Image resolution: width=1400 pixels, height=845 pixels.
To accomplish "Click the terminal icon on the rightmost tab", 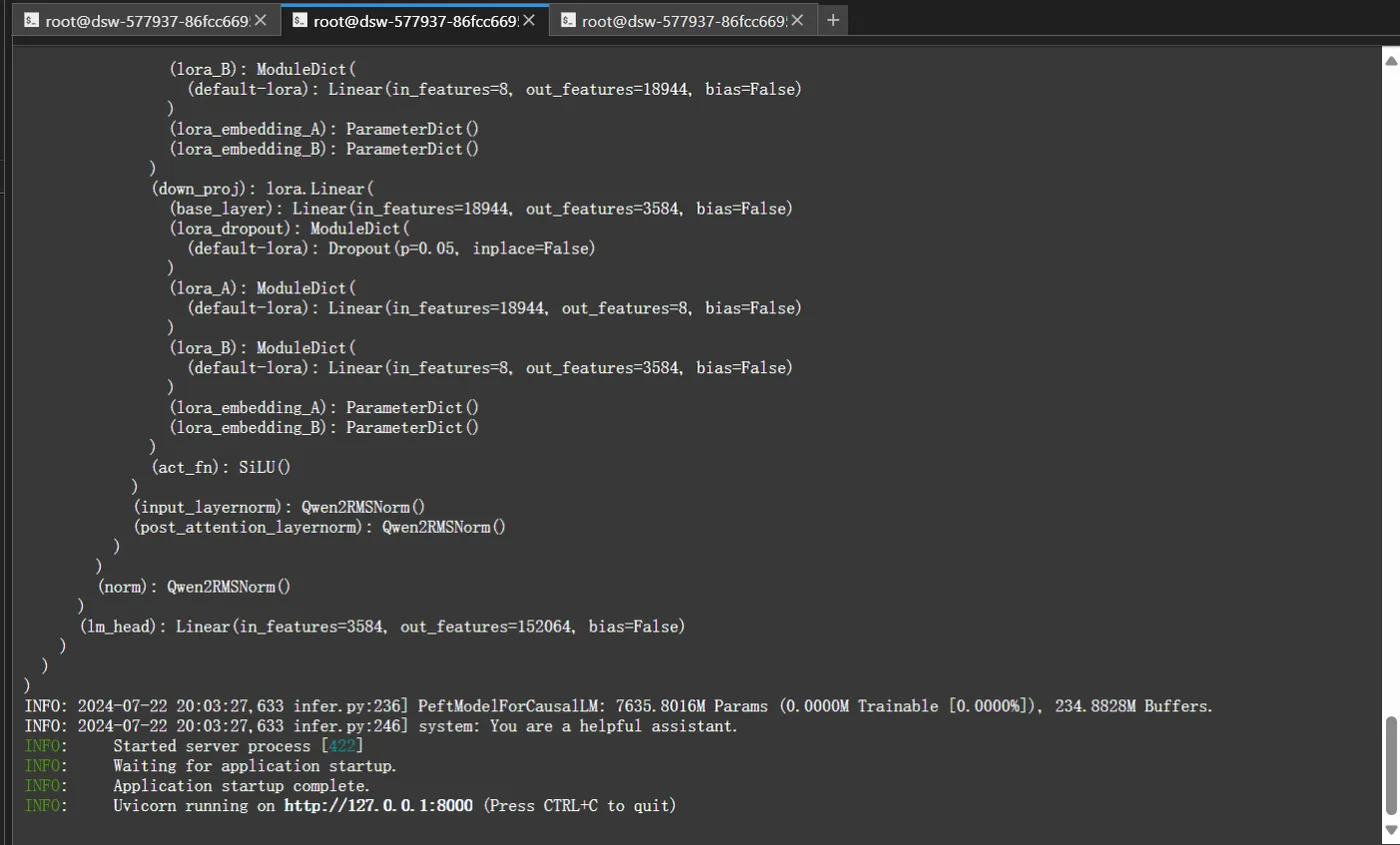I will pos(569,20).
